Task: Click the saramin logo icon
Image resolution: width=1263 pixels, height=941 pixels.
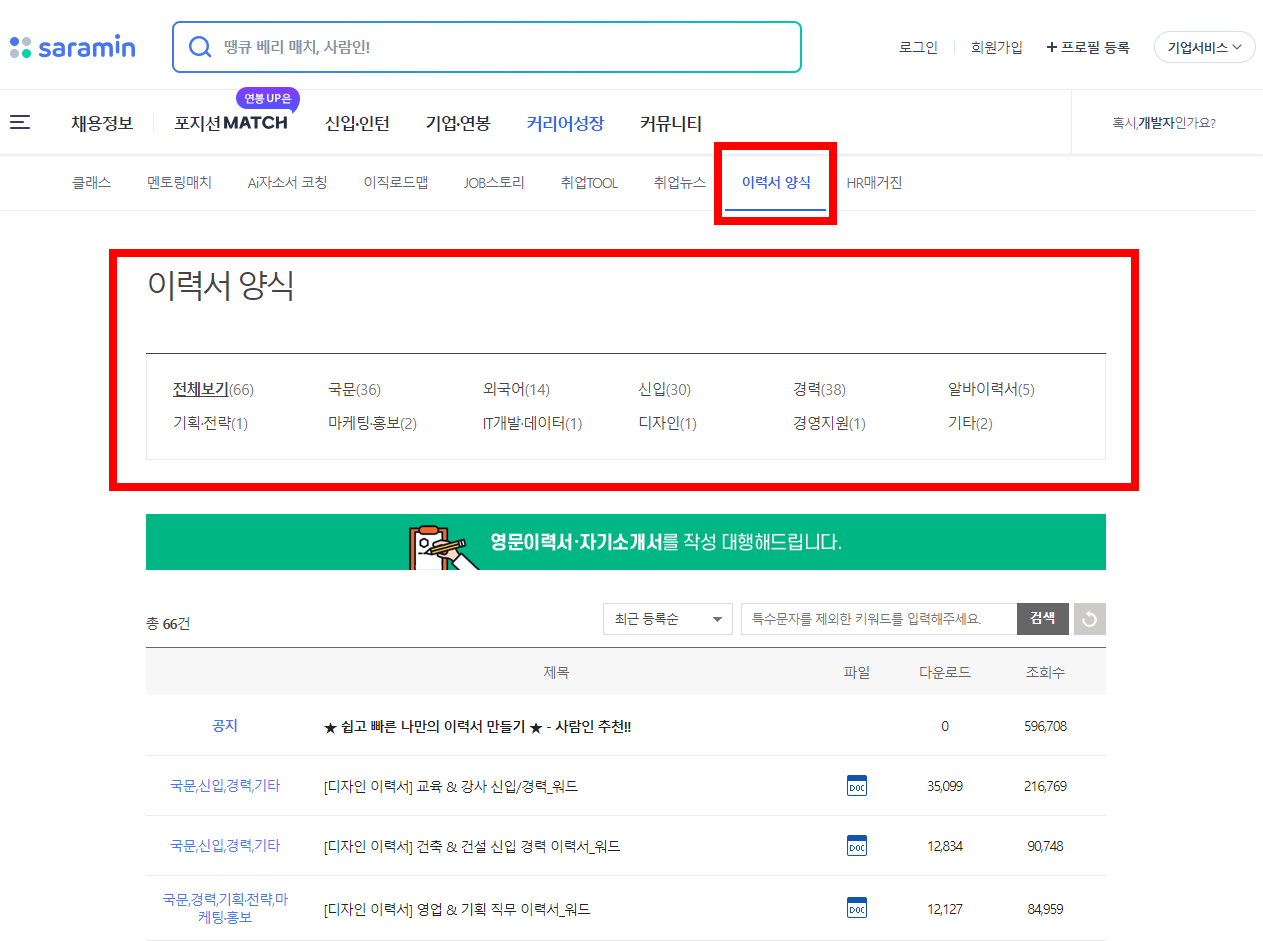Action: pyautogui.click(x=18, y=45)
